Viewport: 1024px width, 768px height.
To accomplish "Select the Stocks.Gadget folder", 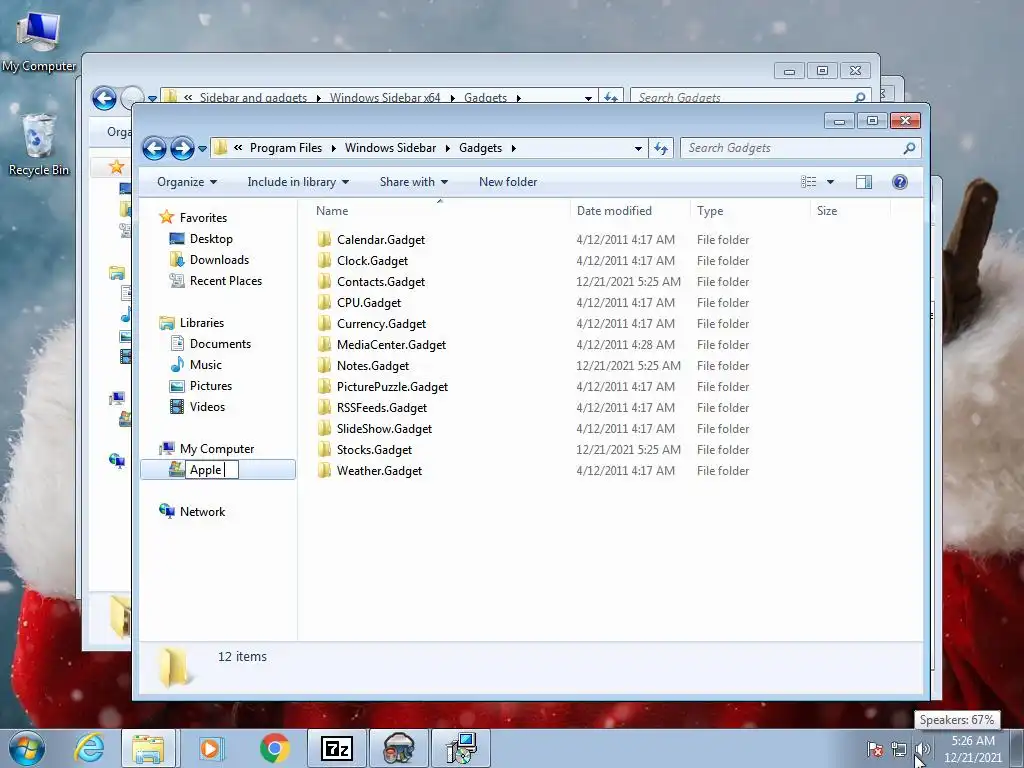I will click(374, 450).
